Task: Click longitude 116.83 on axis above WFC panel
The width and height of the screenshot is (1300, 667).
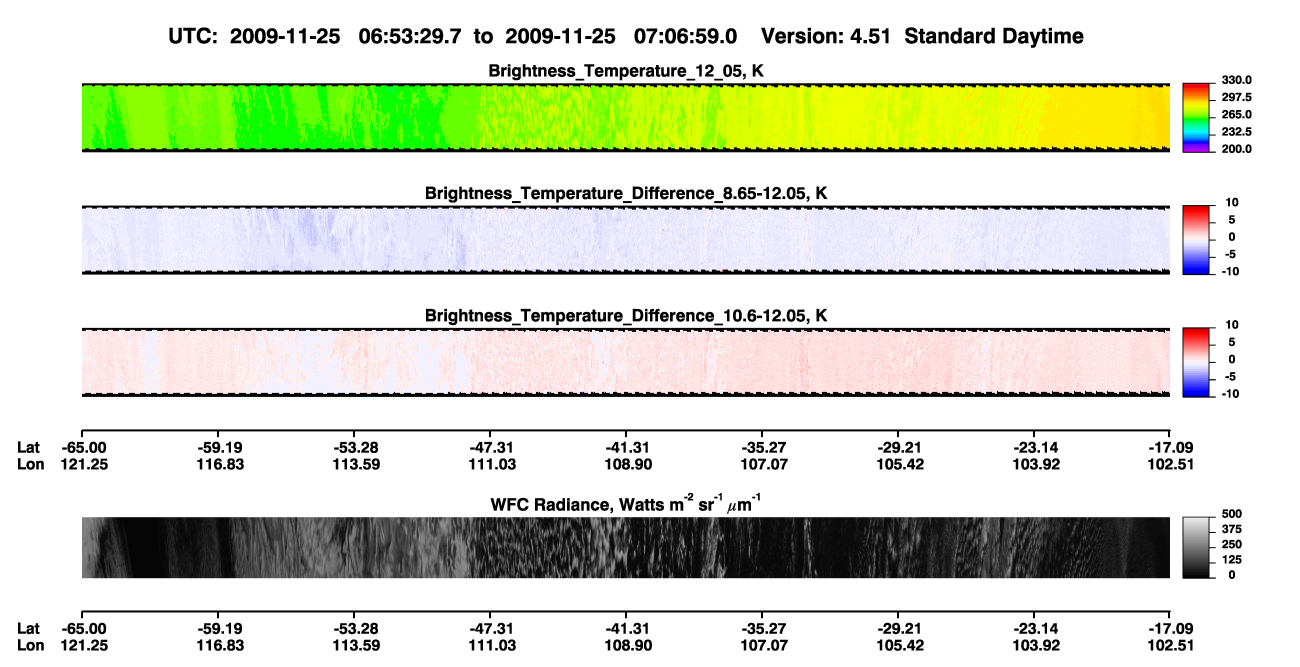Action: [218, 465]
